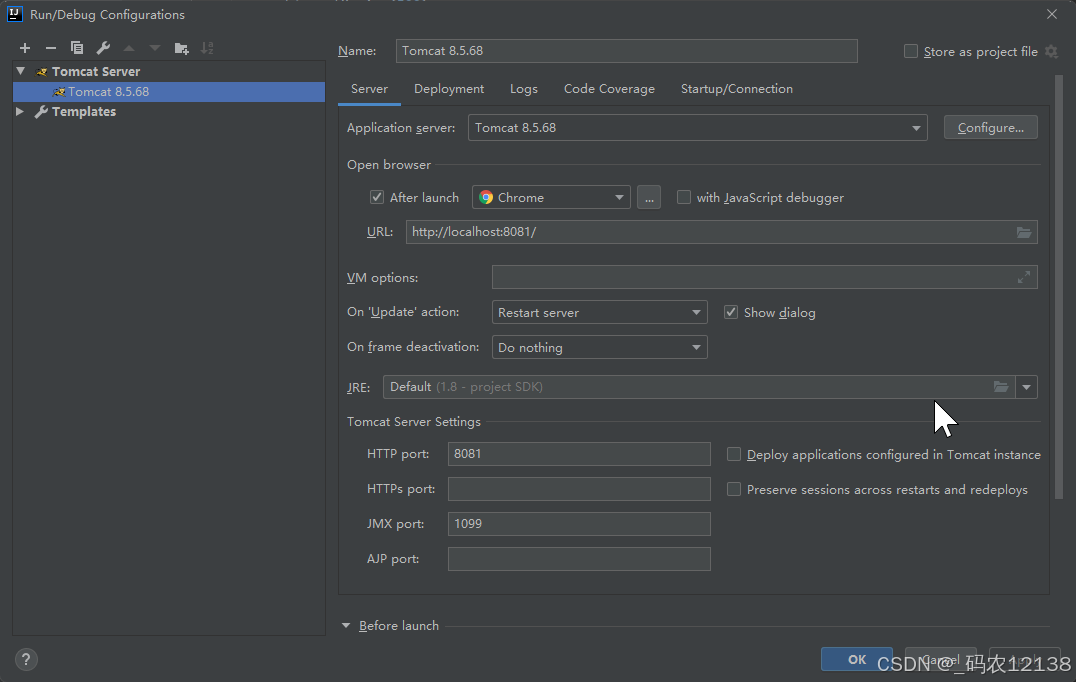Click the Configure... button
1076x682 pixels.
[990, 128]
